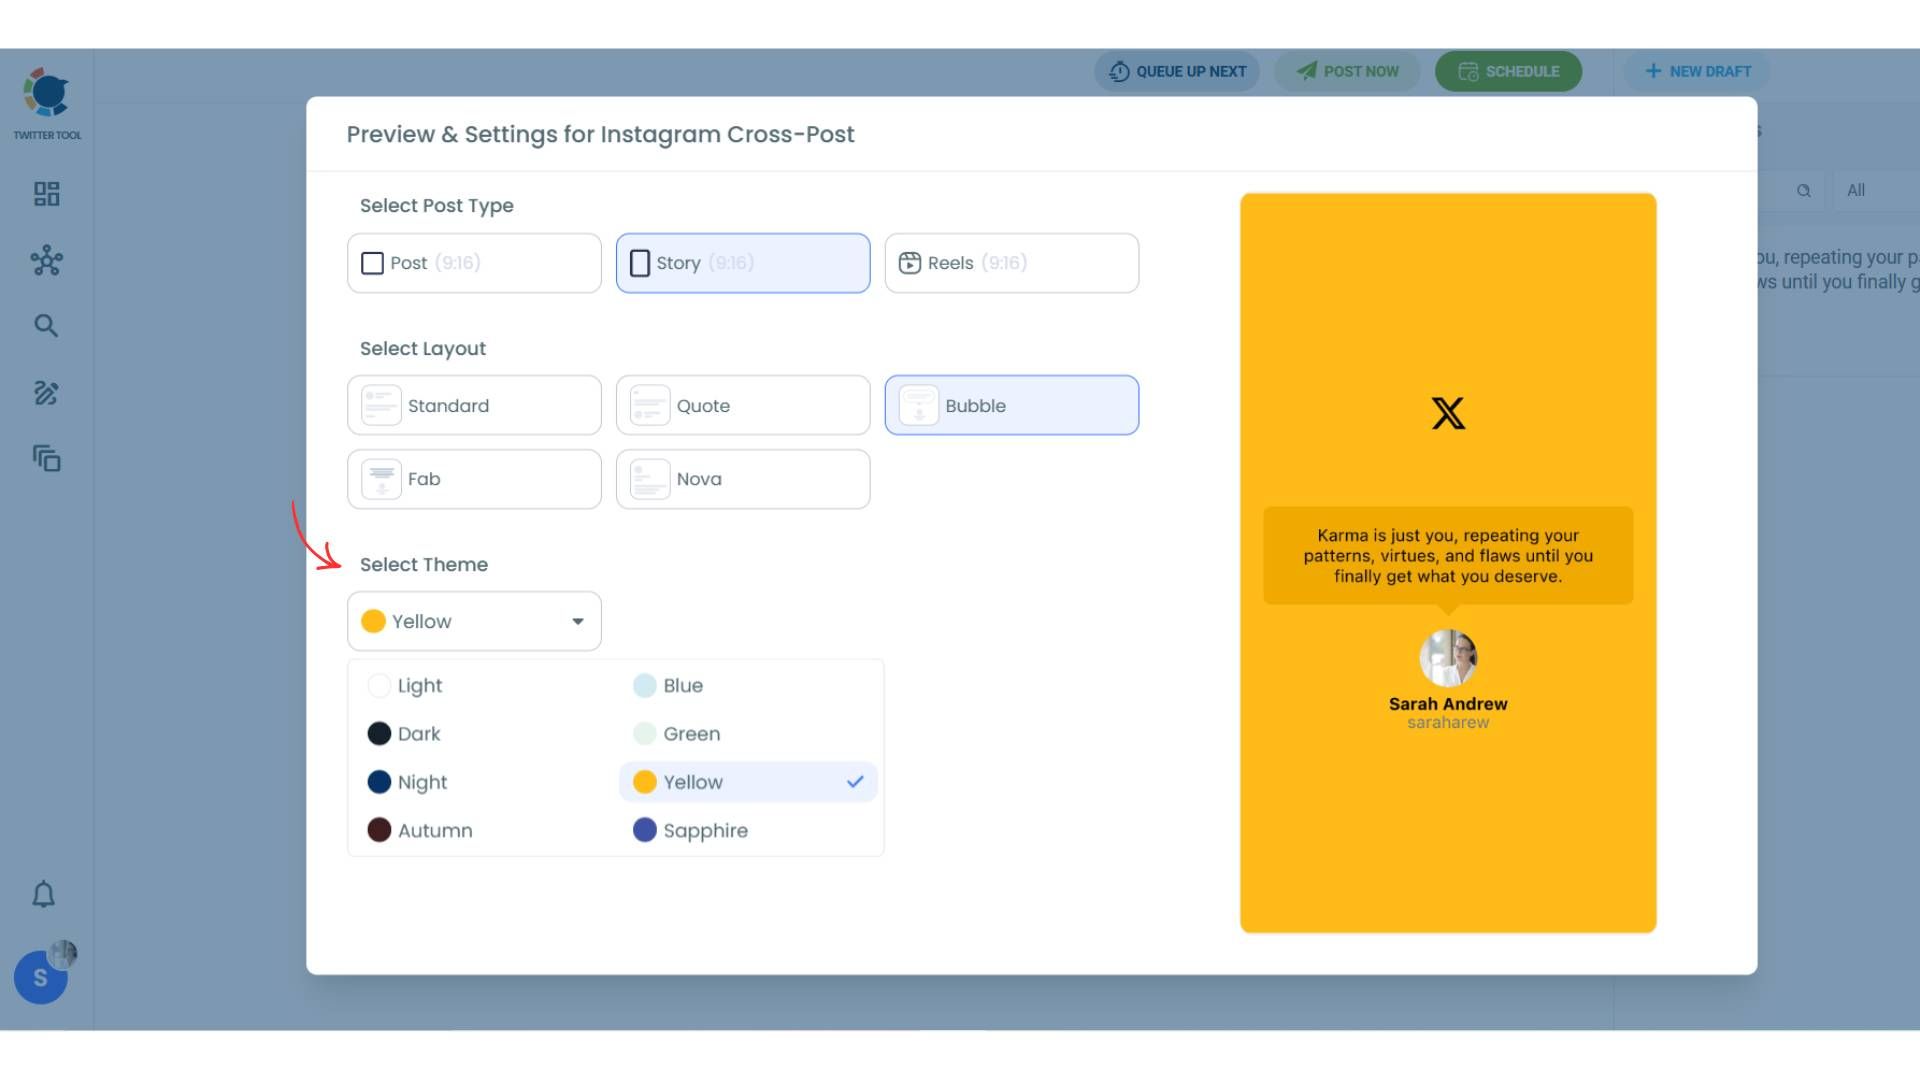Pick the Night theme from list
The height and width of the screenshot is (1080, 1920).
[421, 782]
